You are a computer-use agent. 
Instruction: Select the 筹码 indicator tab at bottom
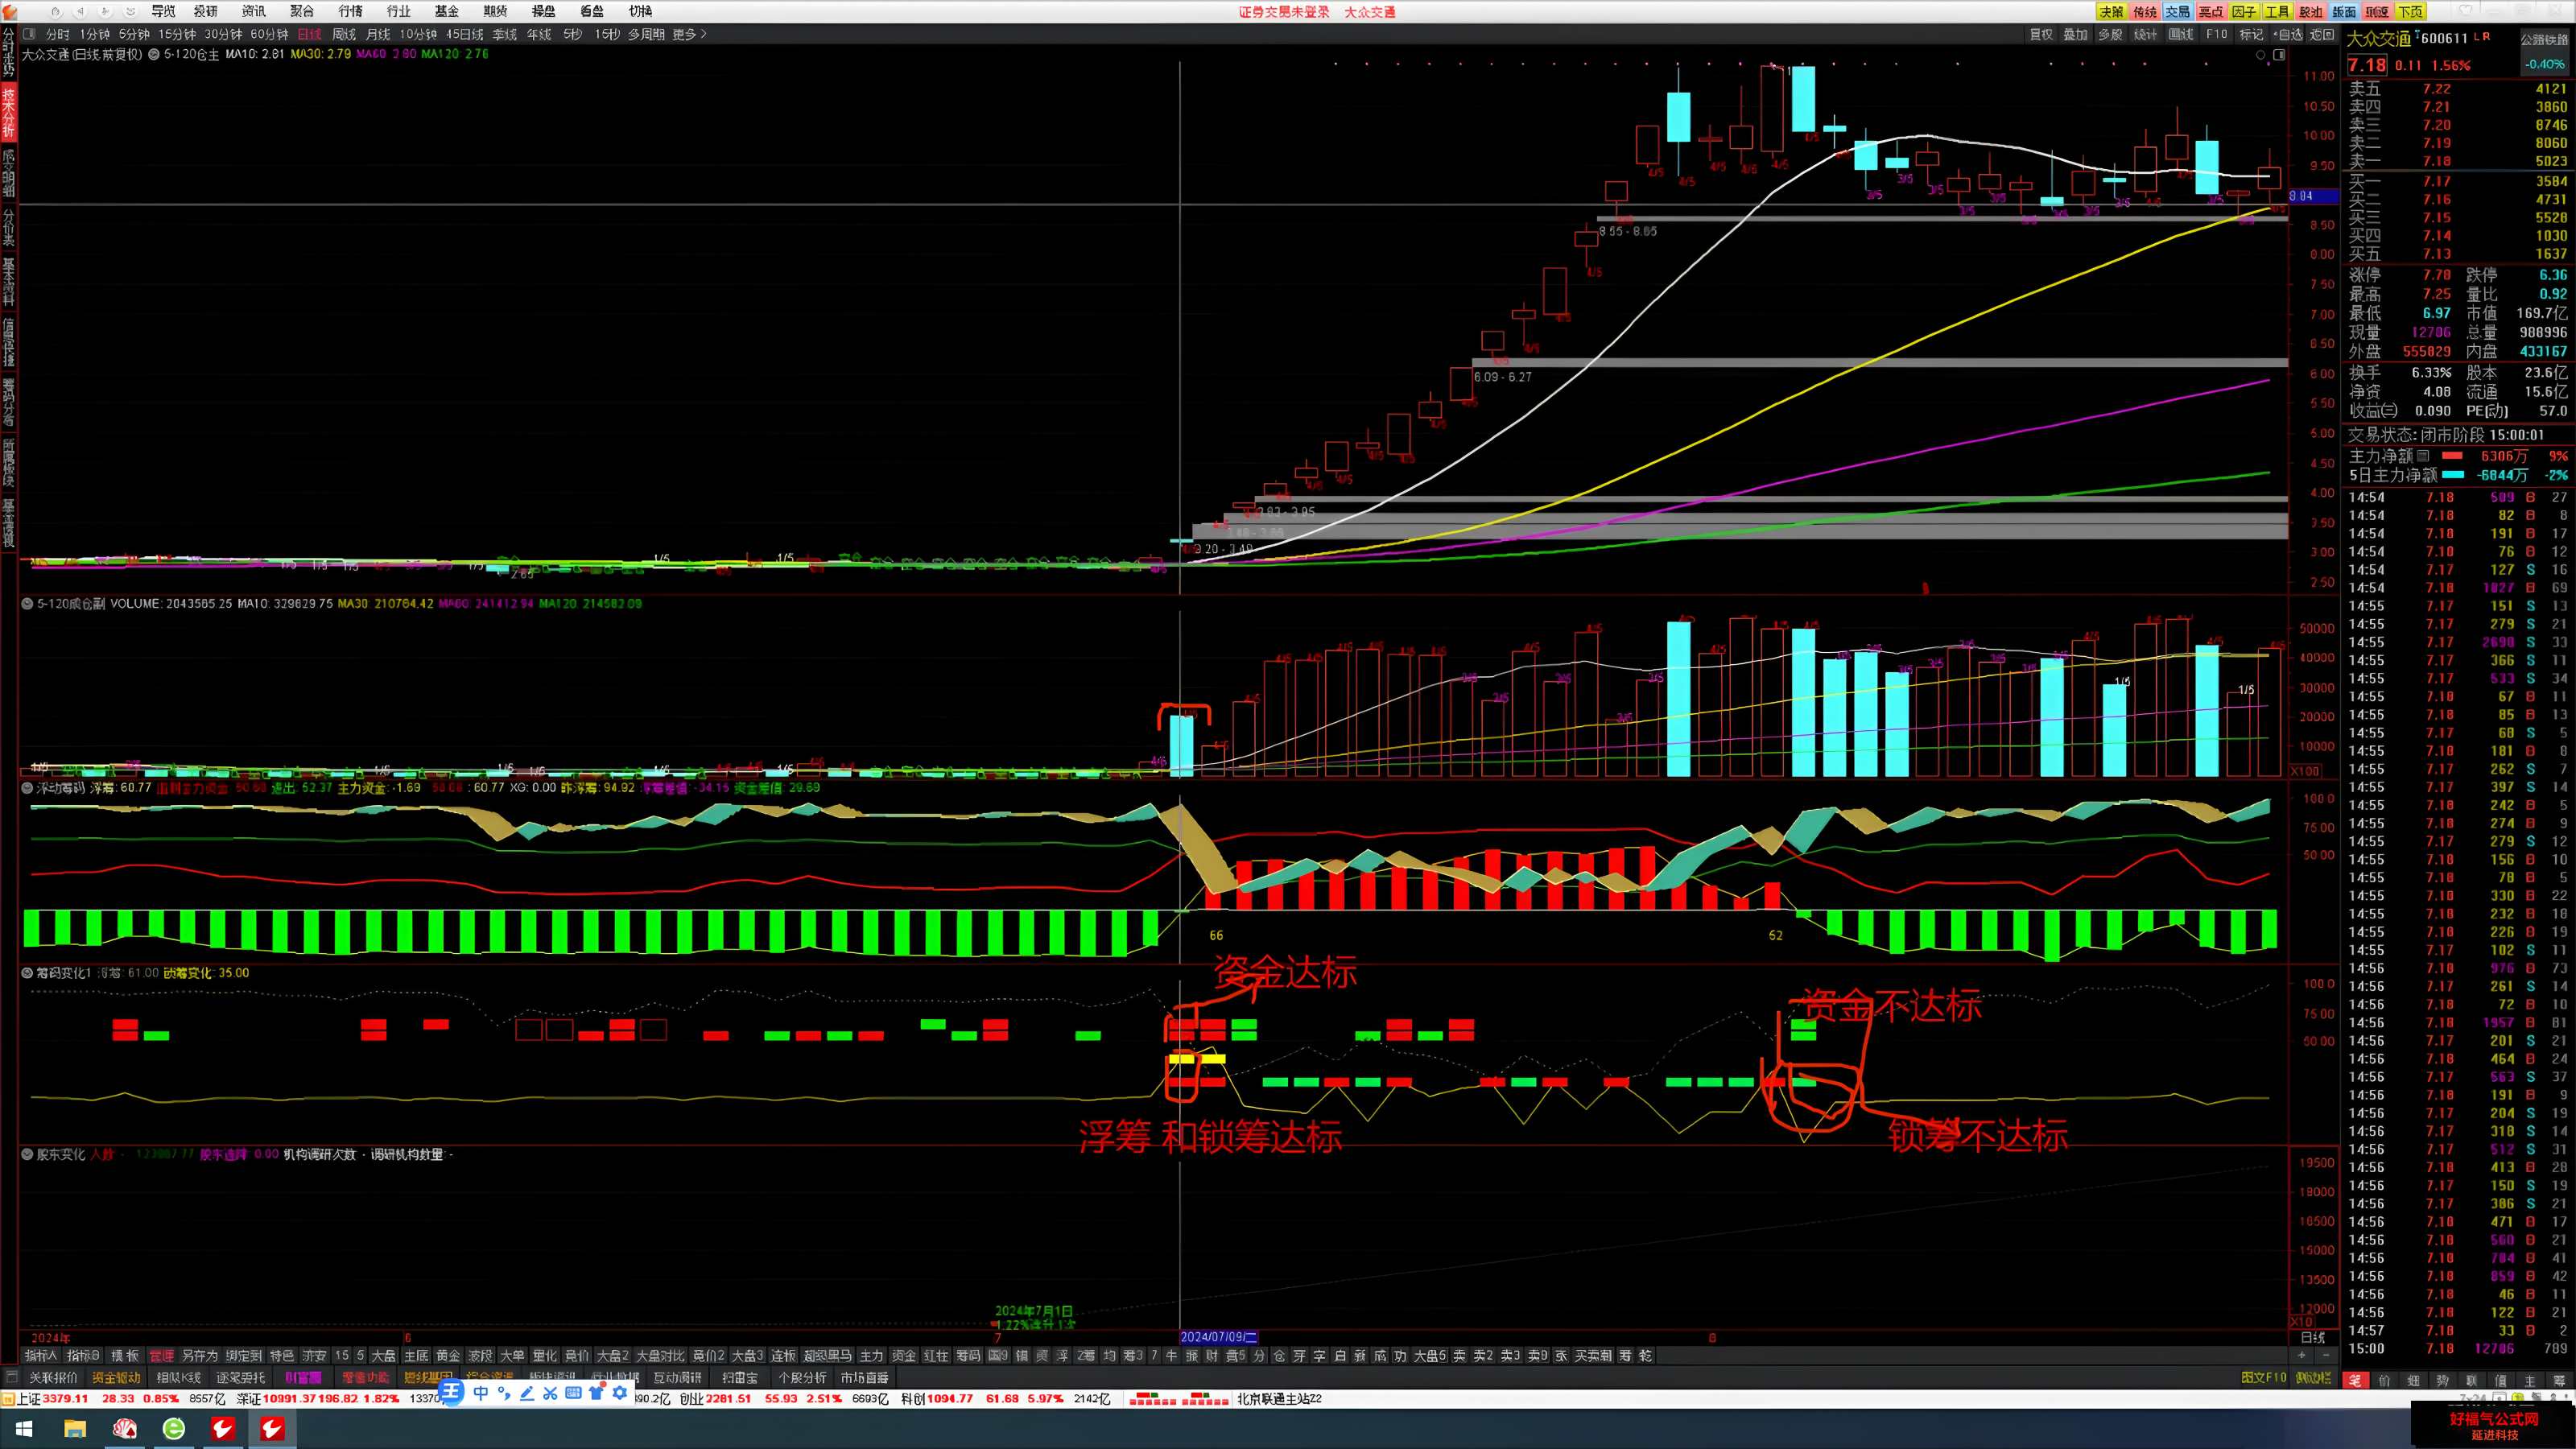click(968, 1356)
